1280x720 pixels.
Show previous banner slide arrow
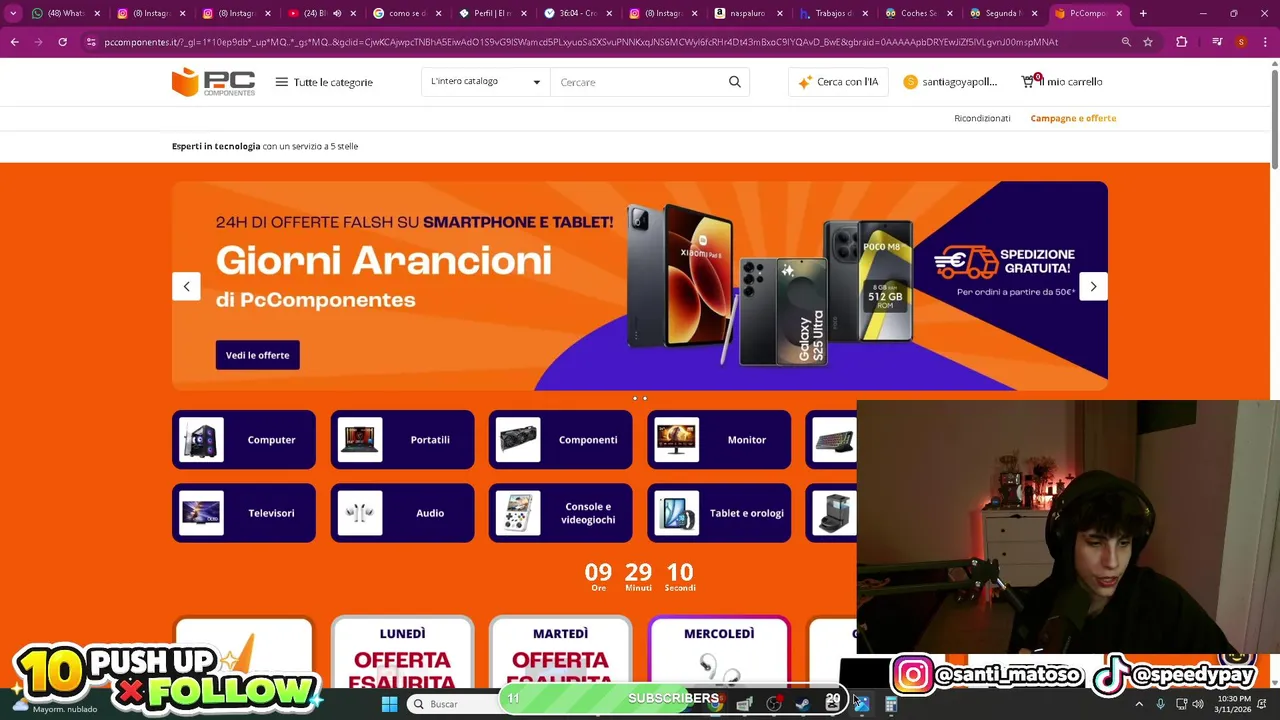point(186,287)
